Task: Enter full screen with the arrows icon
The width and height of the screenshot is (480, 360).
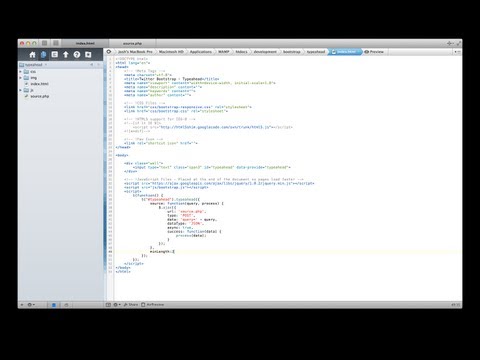Action: click(x=458, y=43)
